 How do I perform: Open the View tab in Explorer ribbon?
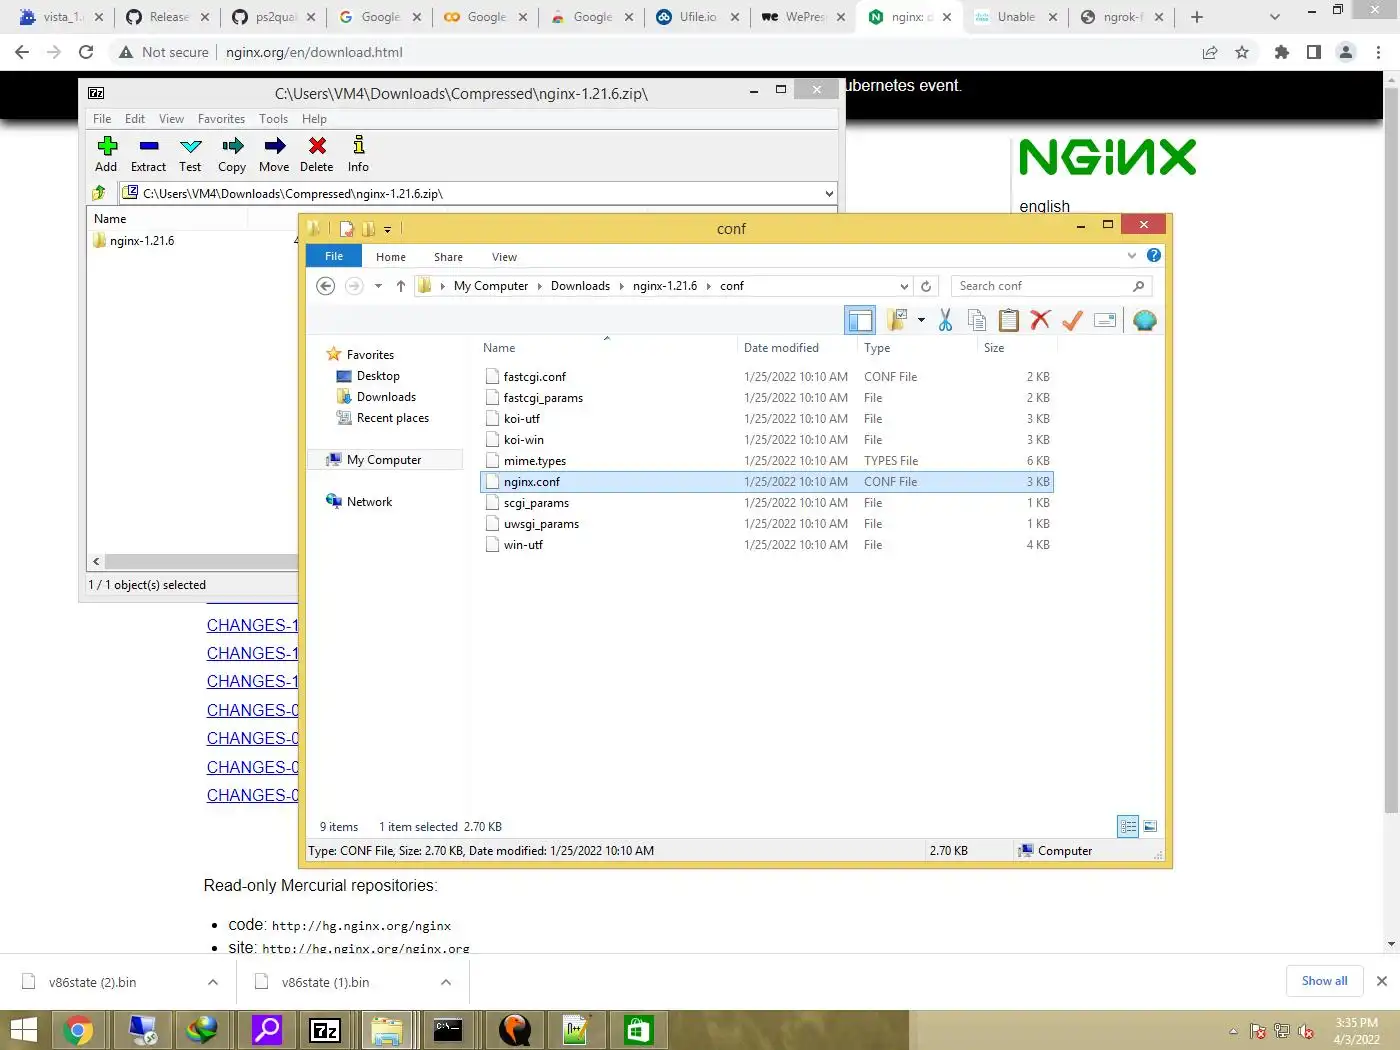tap(504, 257)
